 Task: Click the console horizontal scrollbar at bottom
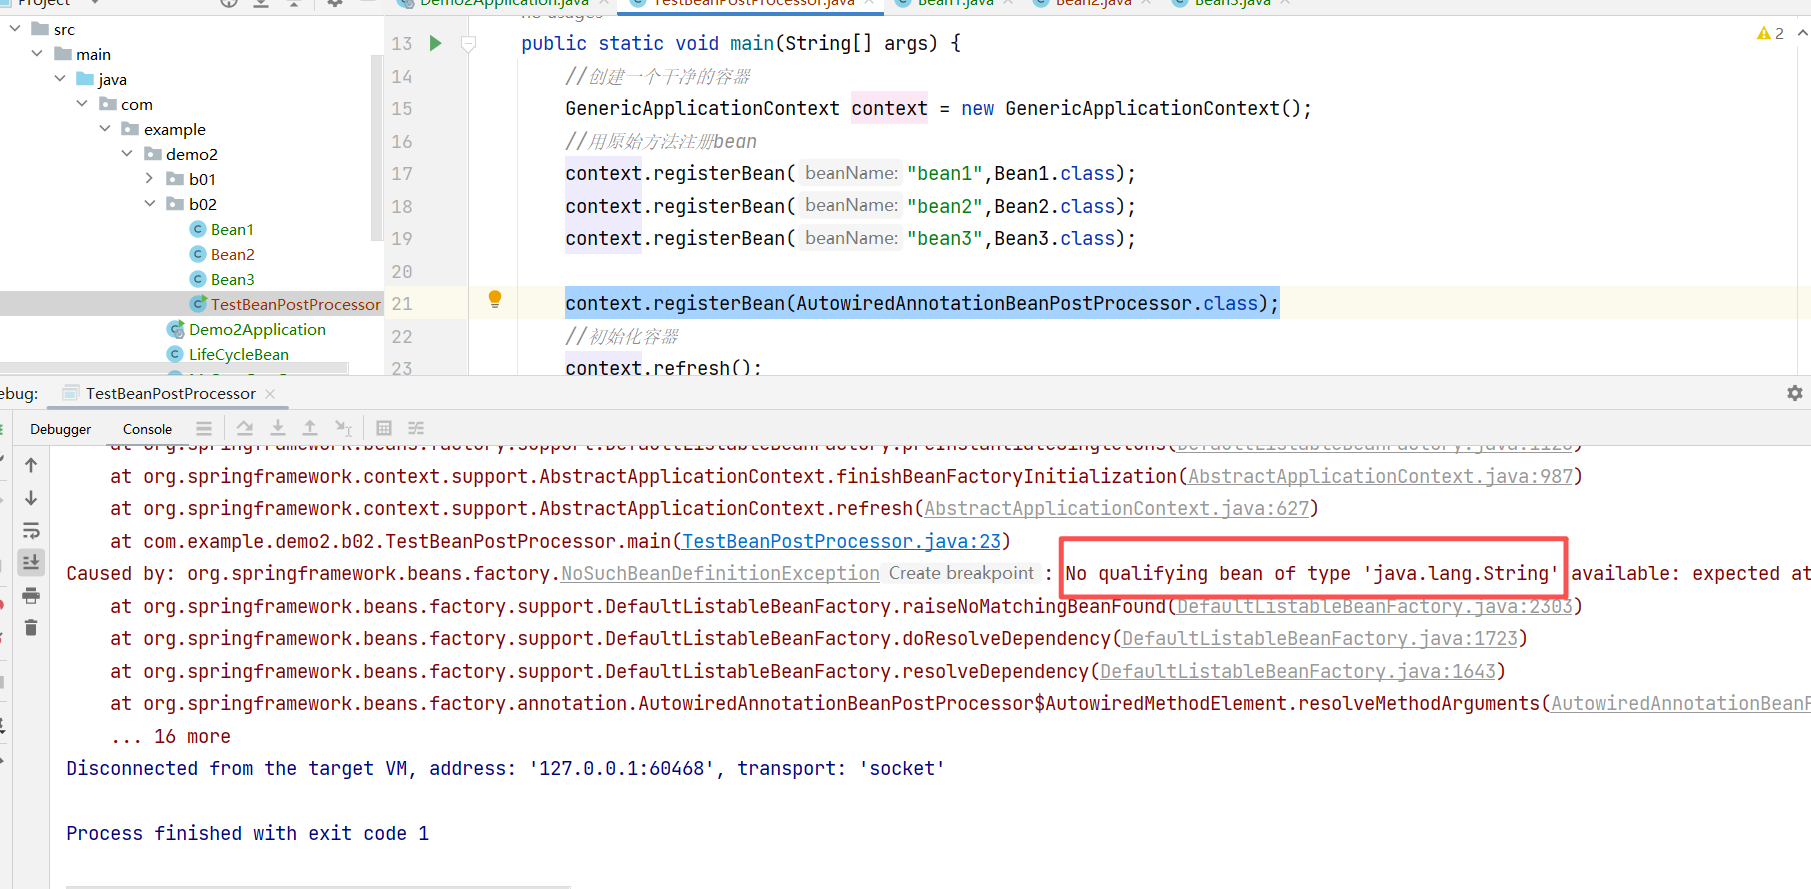pos(318,886)
